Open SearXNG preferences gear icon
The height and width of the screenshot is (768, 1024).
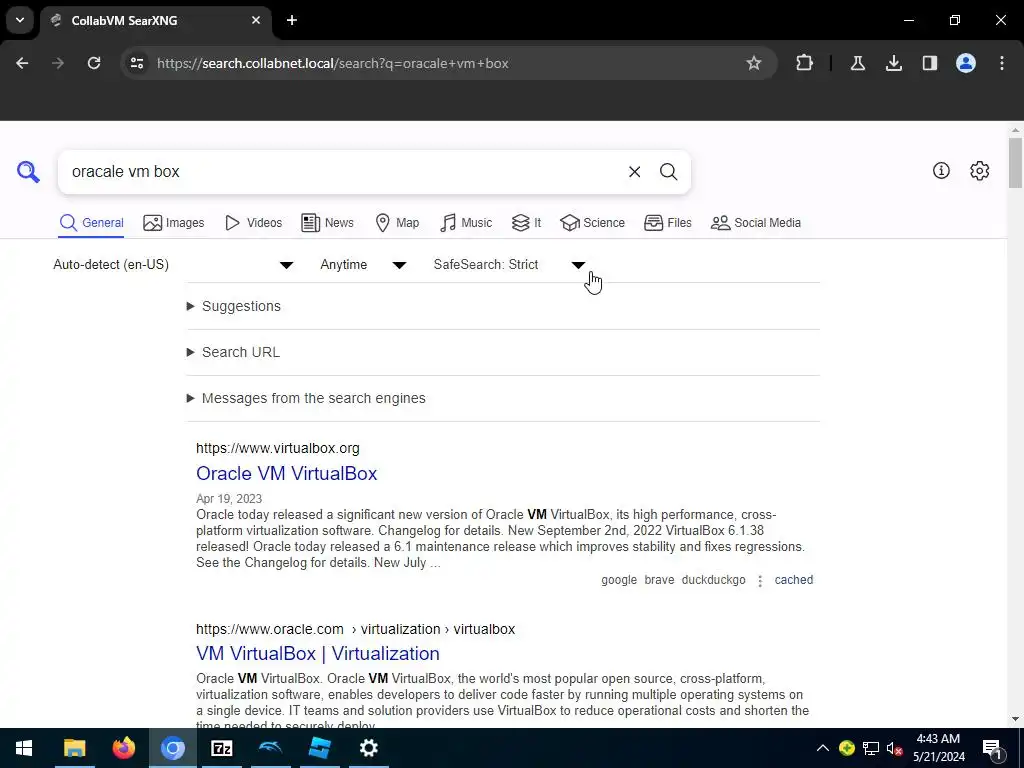(979, 170)
